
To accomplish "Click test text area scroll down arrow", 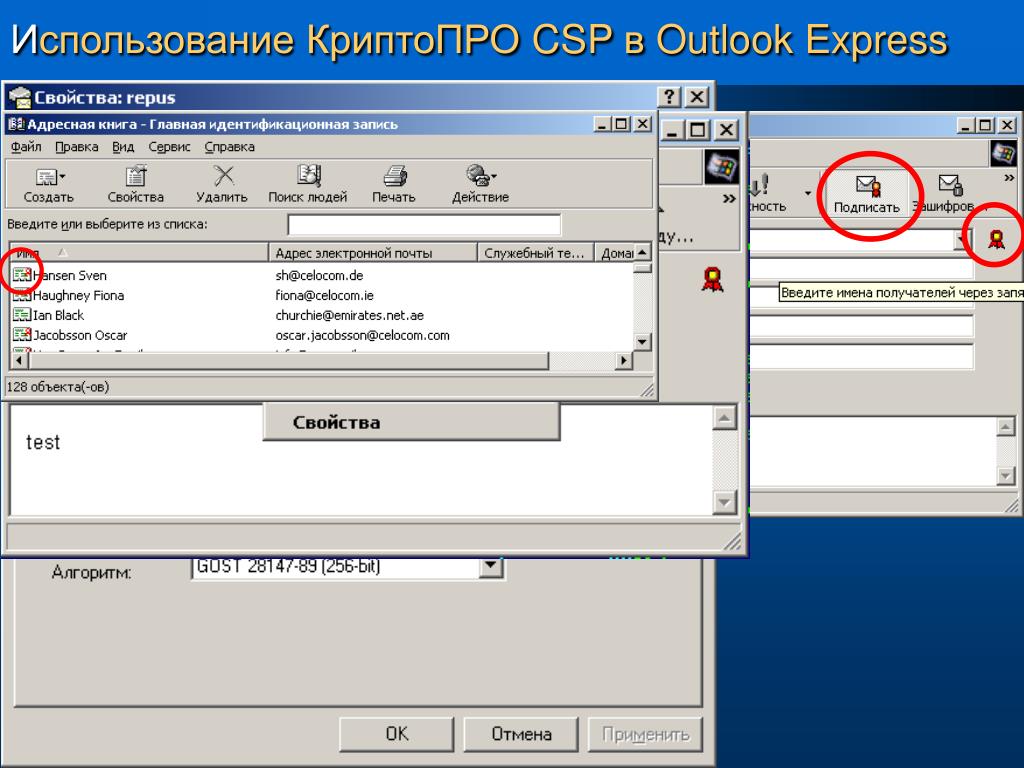I will point(724,502).
